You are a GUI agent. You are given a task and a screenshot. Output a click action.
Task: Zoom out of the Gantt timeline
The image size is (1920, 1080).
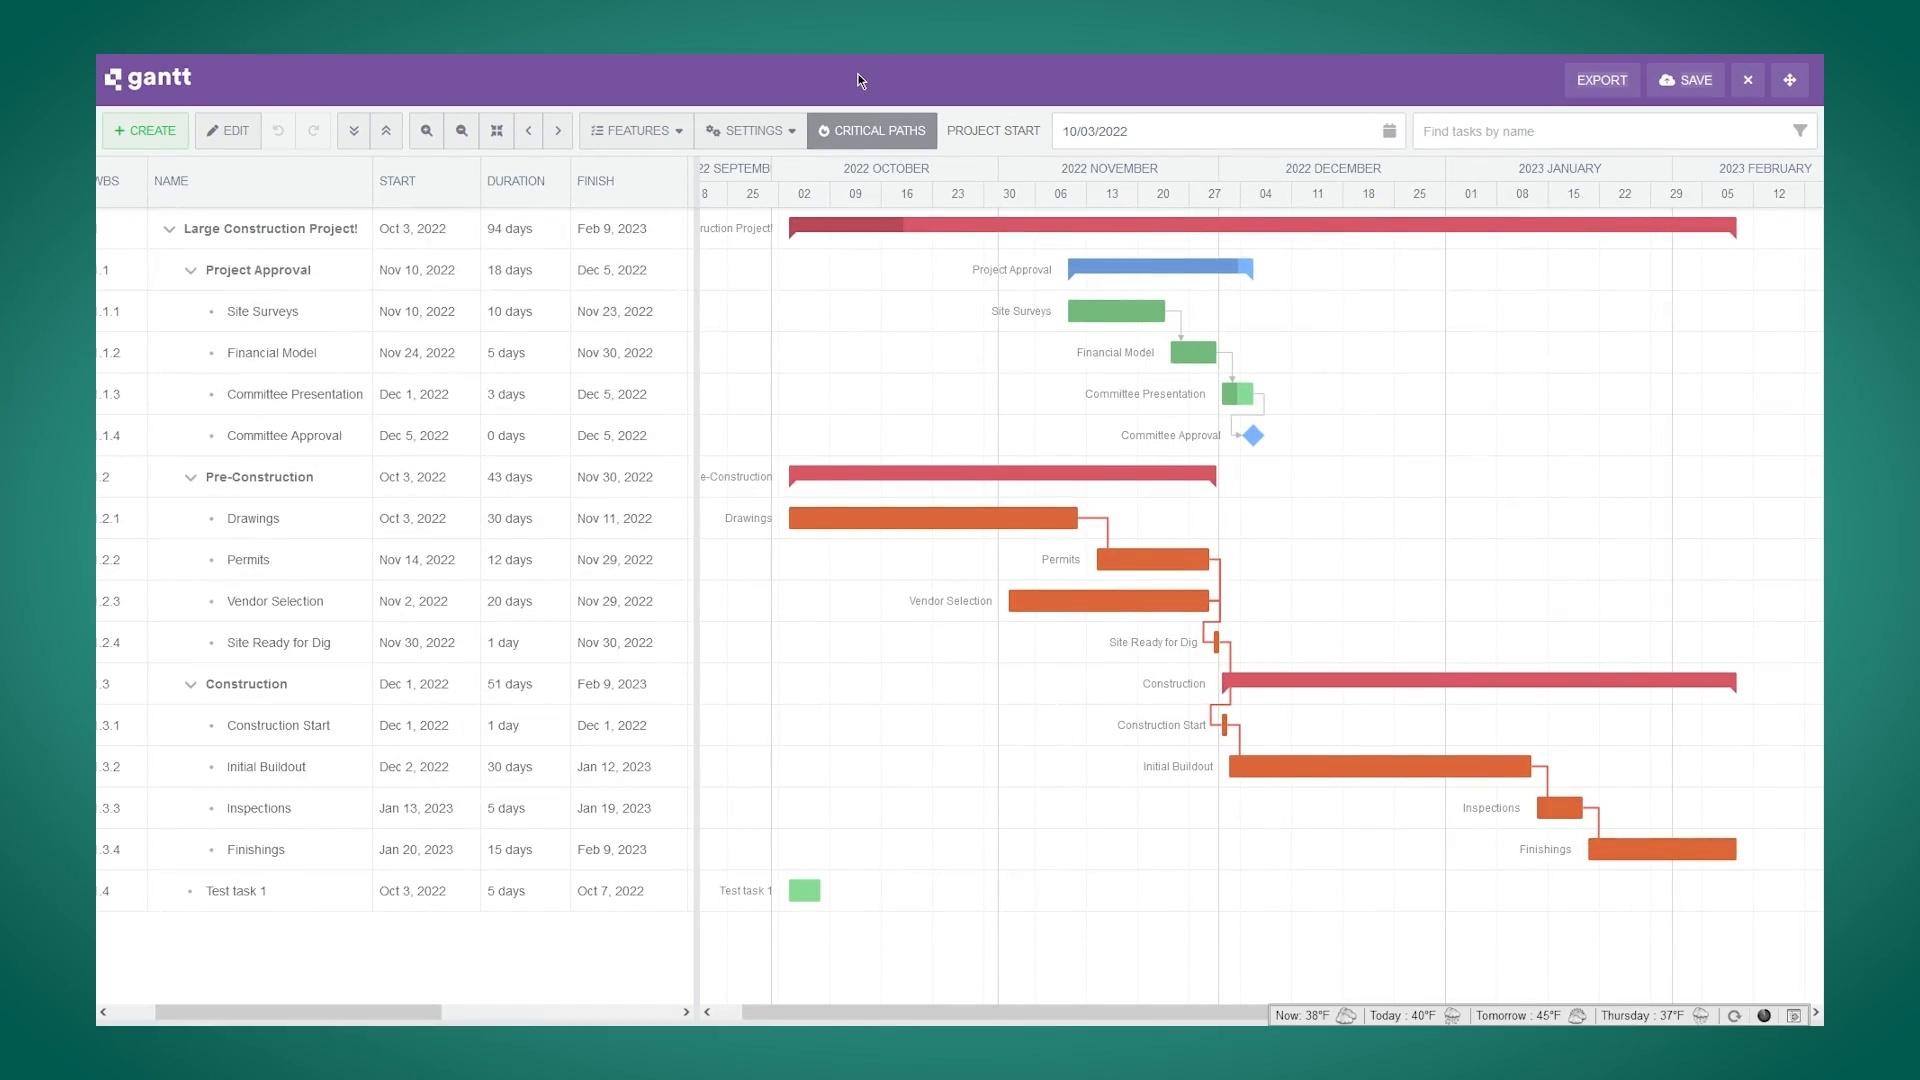pyautogui.click(x=461, y=131)
